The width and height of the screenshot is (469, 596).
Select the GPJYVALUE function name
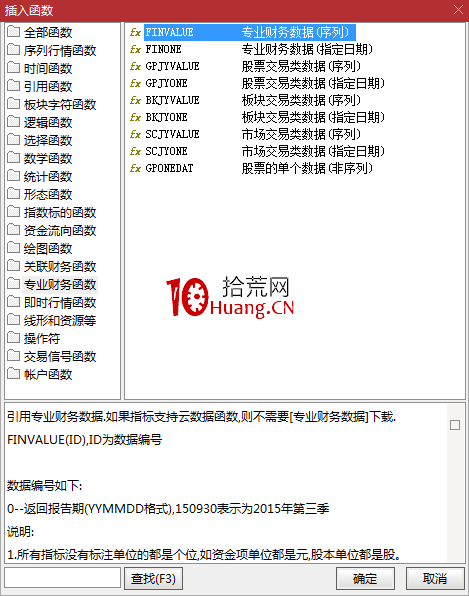tap(172, 67)
